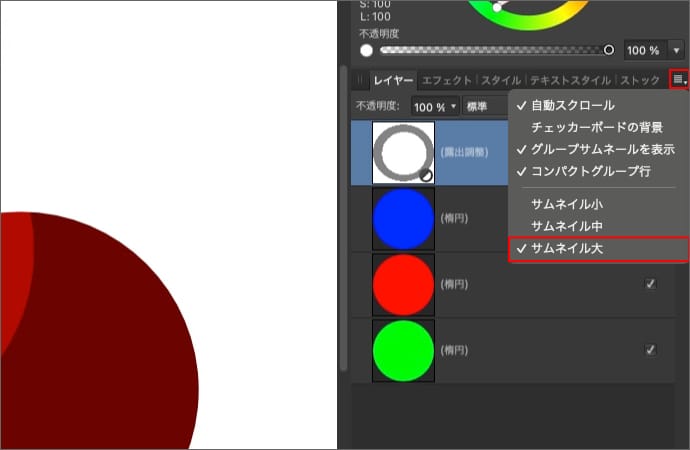
Task: Select the blue ellipse layer thumbnail
Action: pyautogui.click(x=403, y=219)
